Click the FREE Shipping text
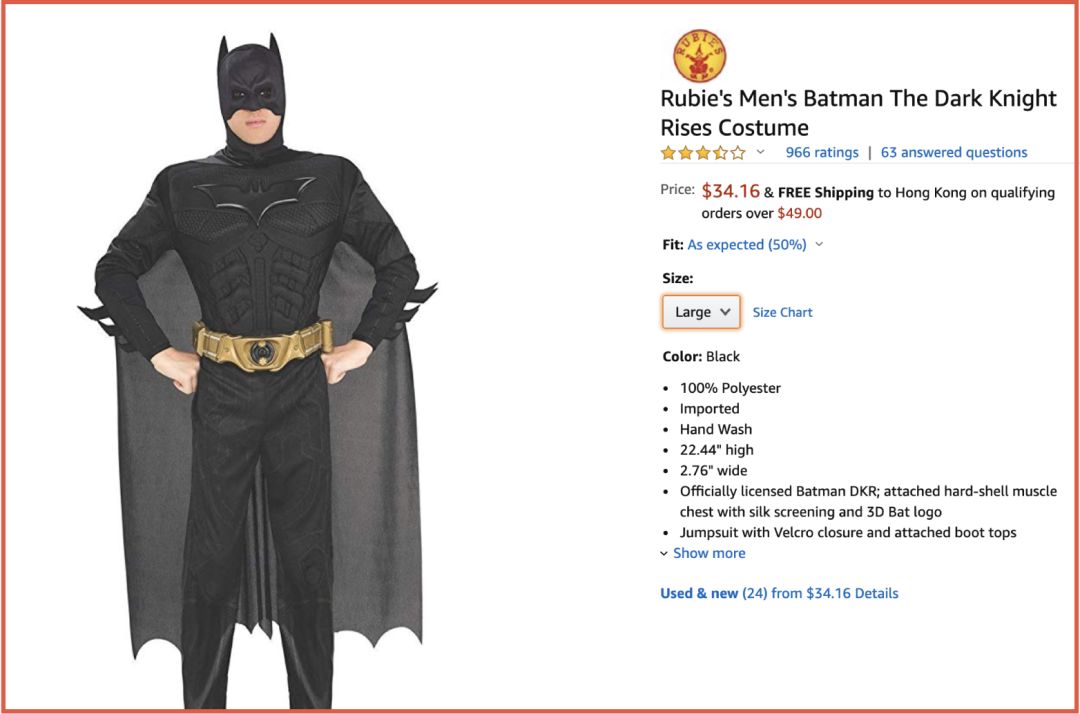 click(825, 193)
